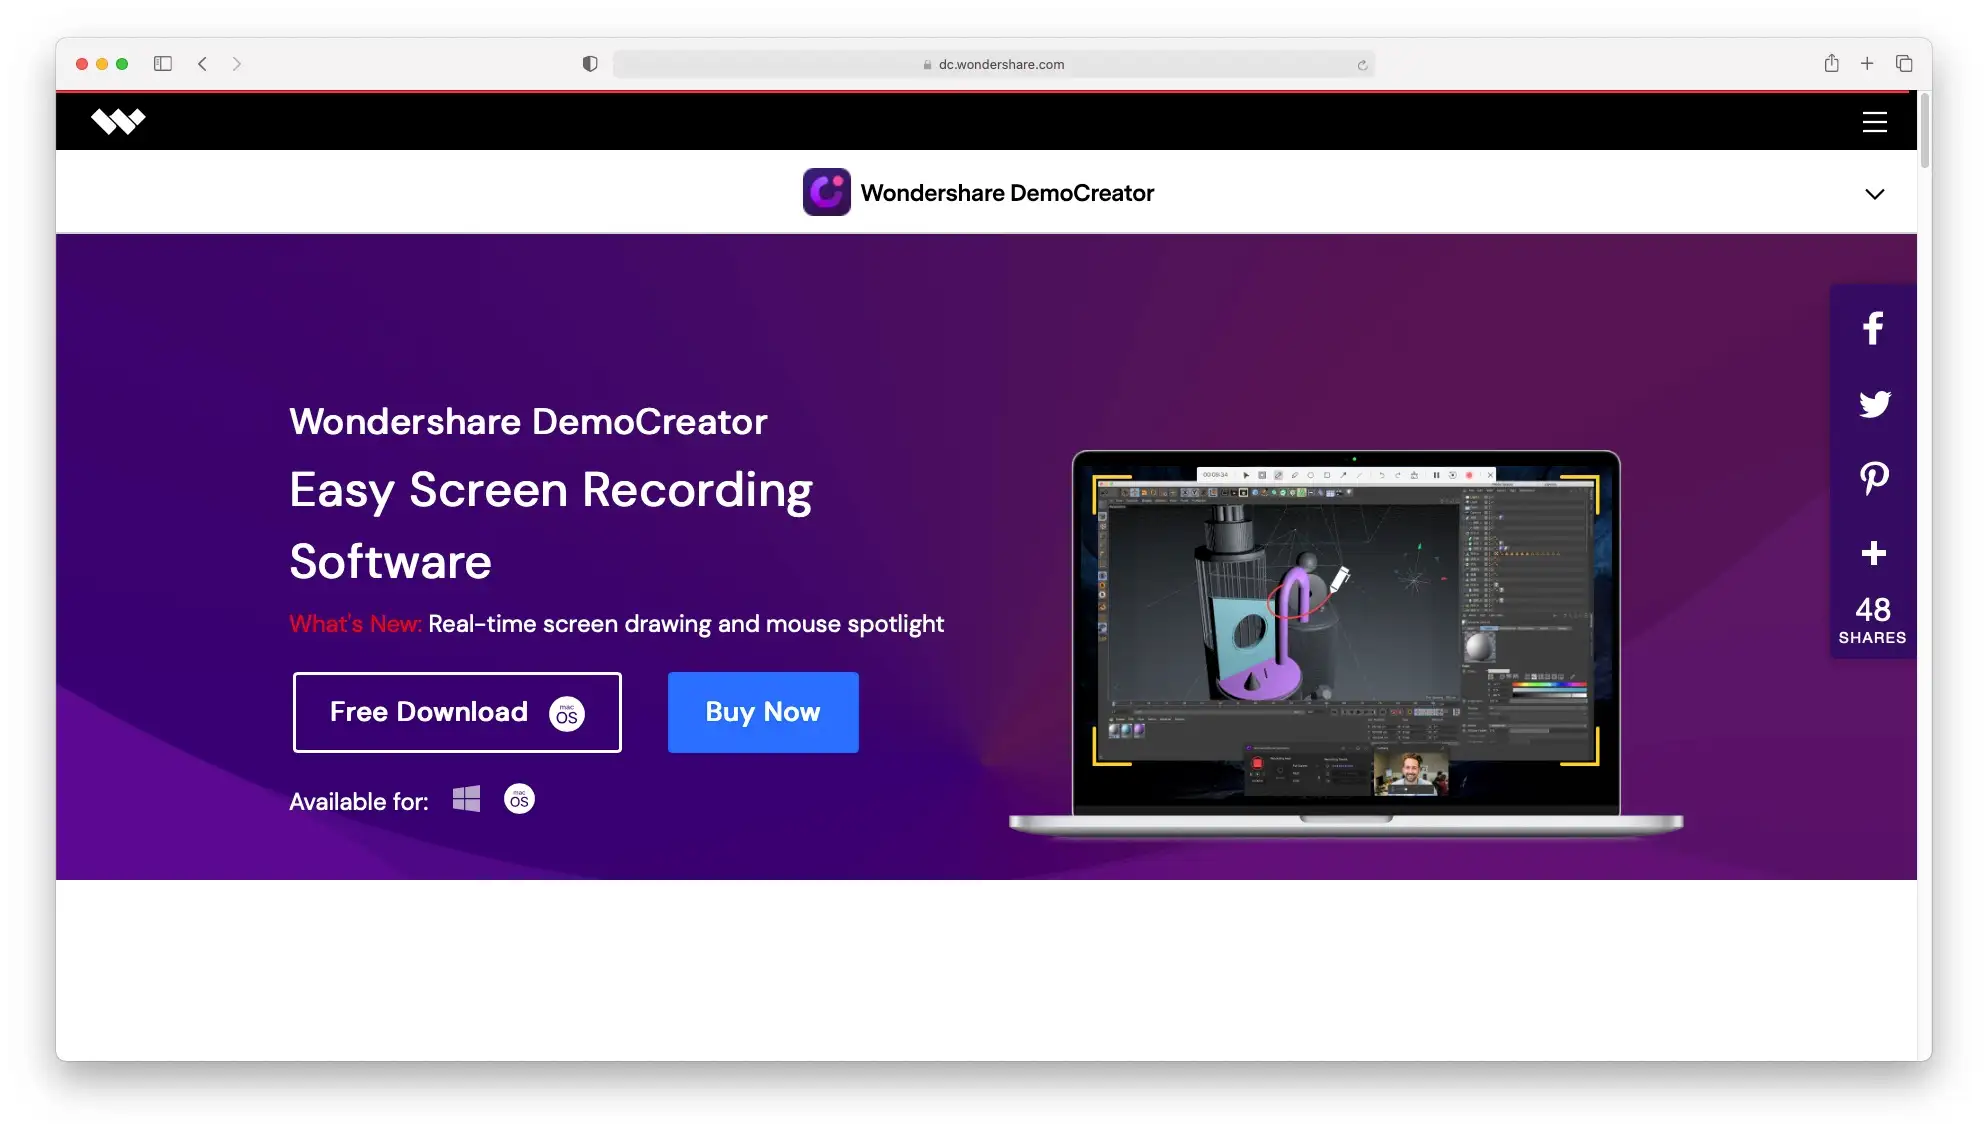Click the DemoCreator app icon in navbar
Image resolution: width=1988 pixels, height=1135 pixels.
pyautogui.click(x=825, y=191)
